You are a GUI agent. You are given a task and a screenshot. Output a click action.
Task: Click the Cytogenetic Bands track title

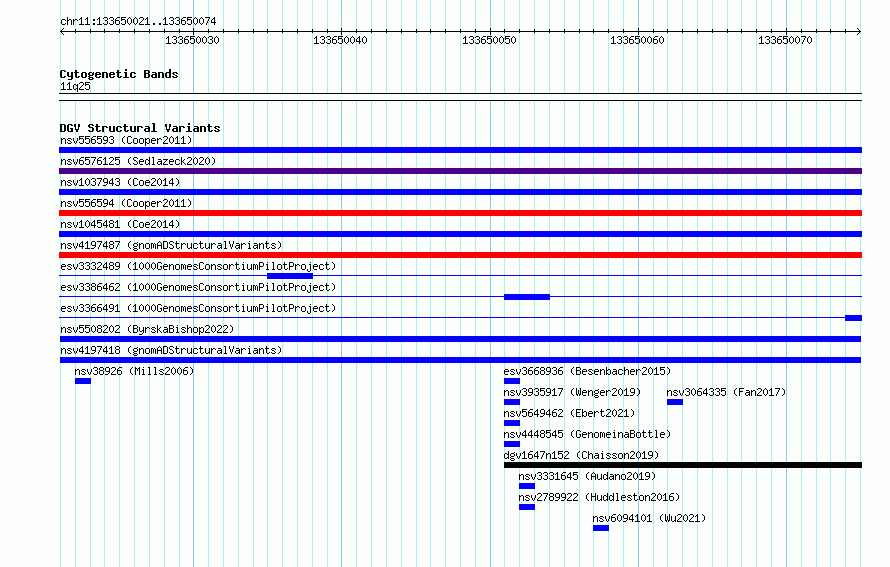(x=119, y=74)
